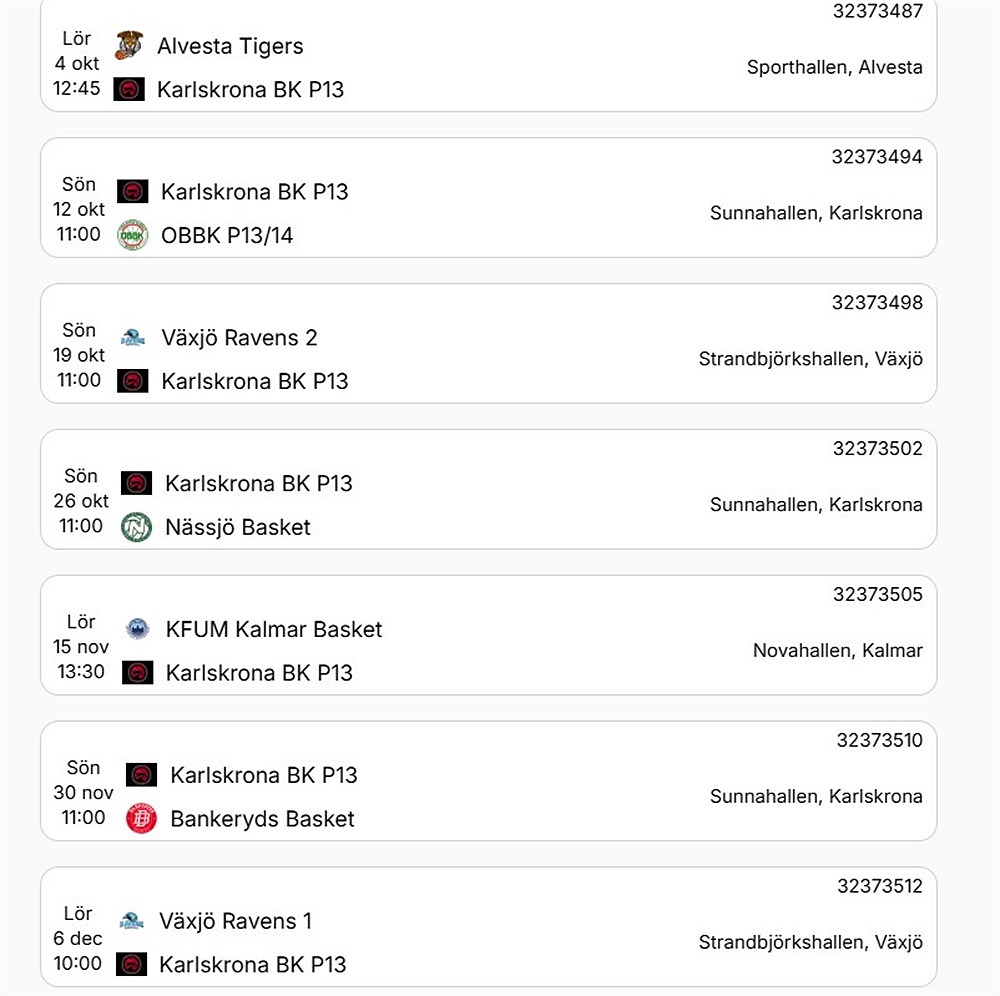Open match number 32373512
This screenshot has width=1000, height=996.
coord(879,887)
